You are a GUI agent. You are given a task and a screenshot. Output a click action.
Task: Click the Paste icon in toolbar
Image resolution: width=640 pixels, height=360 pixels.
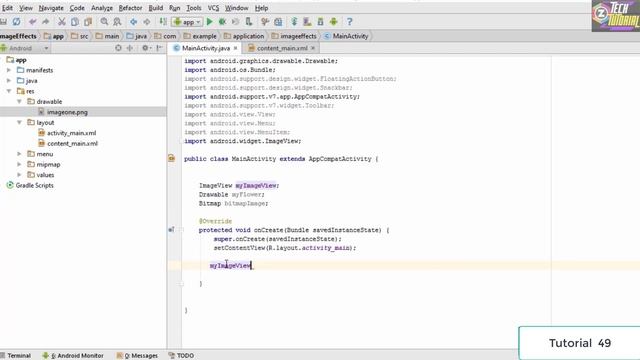pyautogui.click(x=88, y=22)
